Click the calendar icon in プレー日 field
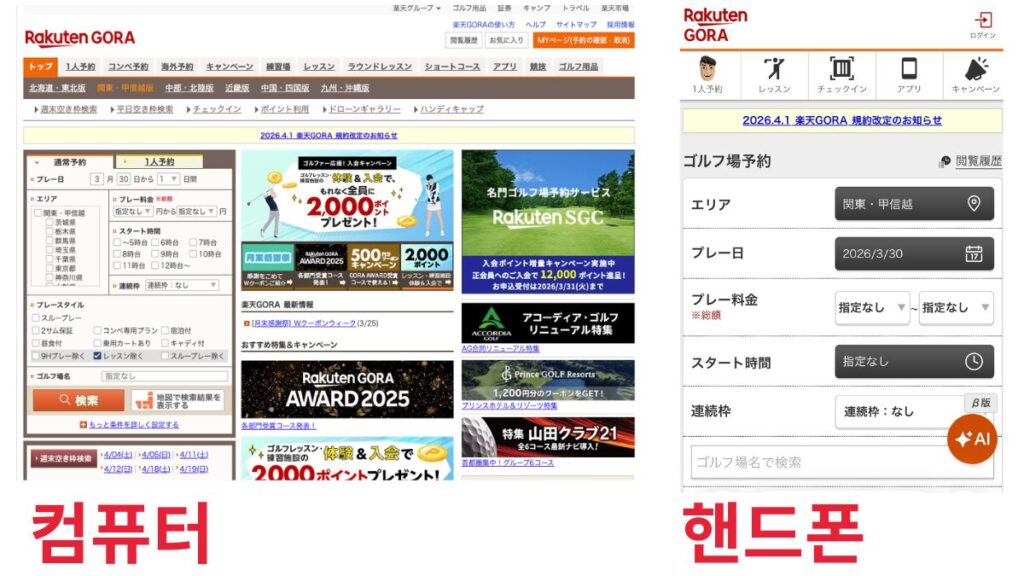This screenshot has width=1024, height=576. point(973,253)
